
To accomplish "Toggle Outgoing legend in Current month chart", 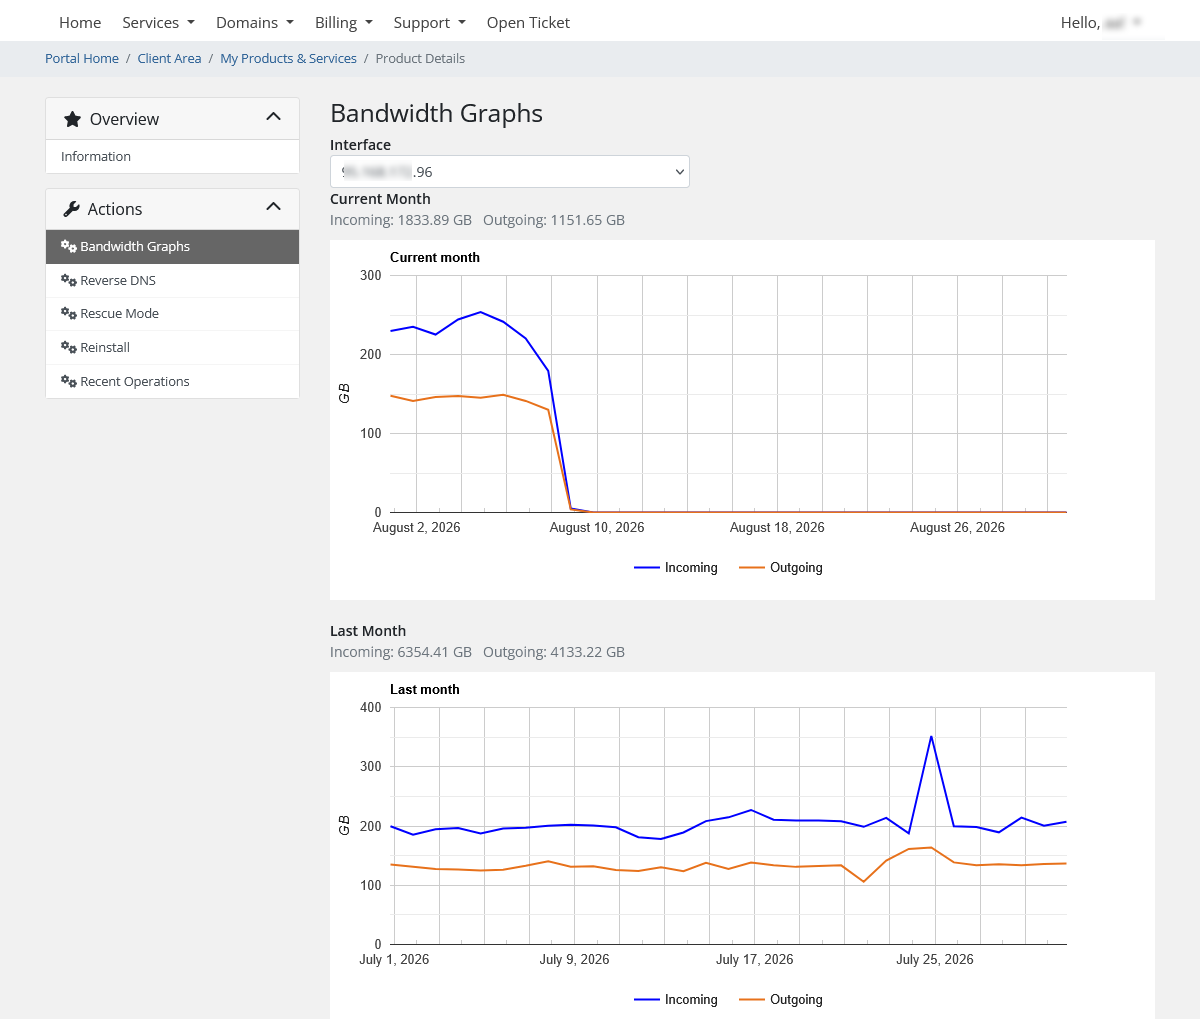I will click(781, 567).
